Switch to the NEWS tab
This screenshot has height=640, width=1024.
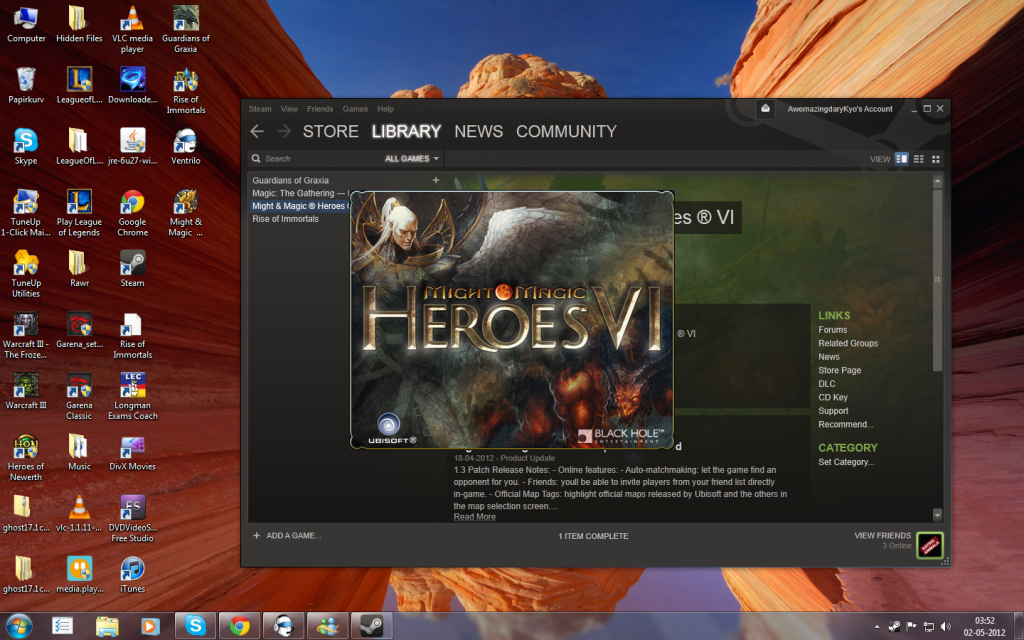479,131
